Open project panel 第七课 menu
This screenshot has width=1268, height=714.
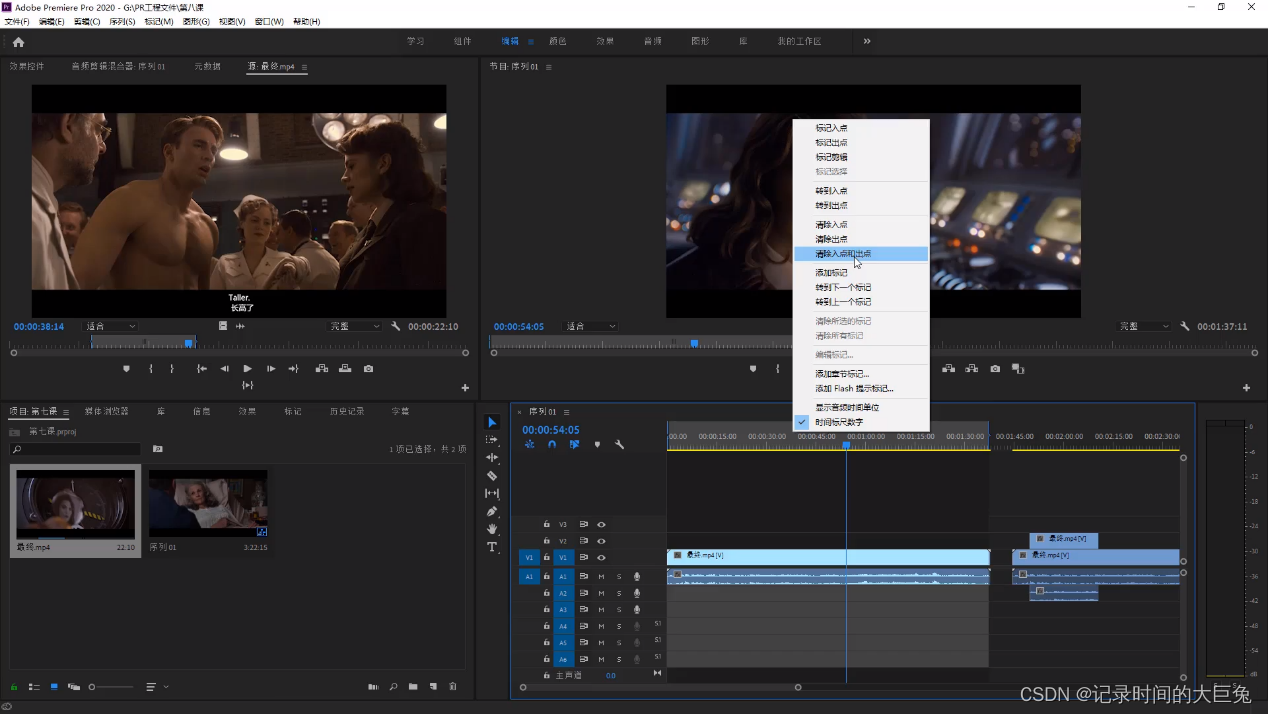[66, 412]
